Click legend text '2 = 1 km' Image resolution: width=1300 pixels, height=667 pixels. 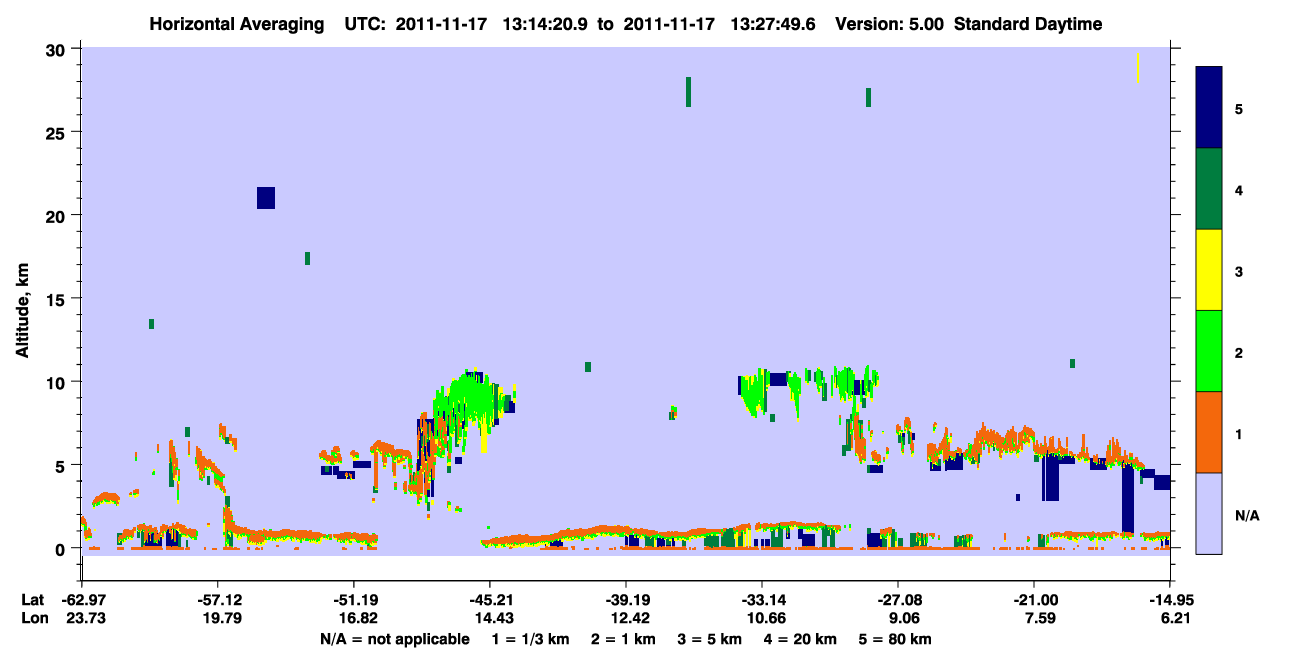[623, 639]
